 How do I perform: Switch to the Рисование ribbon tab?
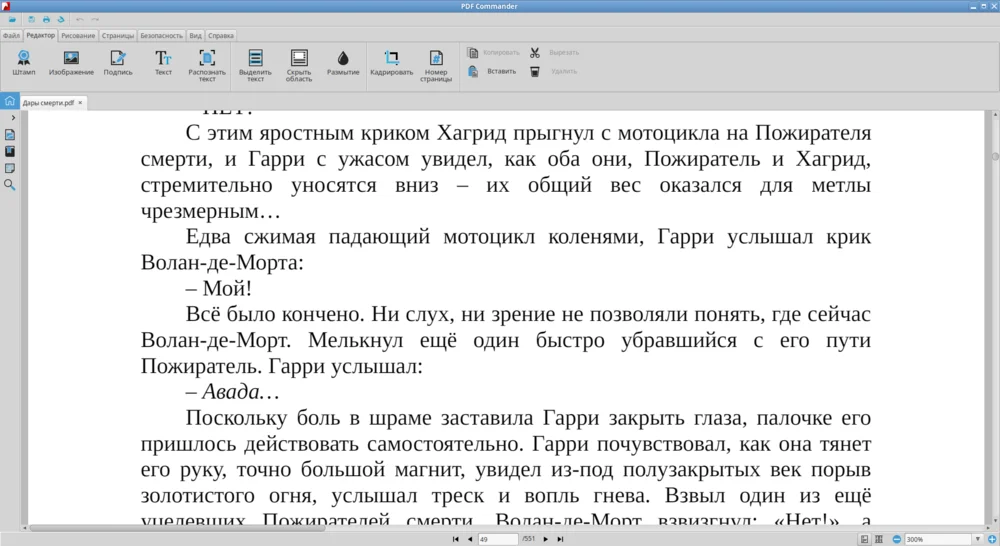pyautogui.click(x=78, y=35)
